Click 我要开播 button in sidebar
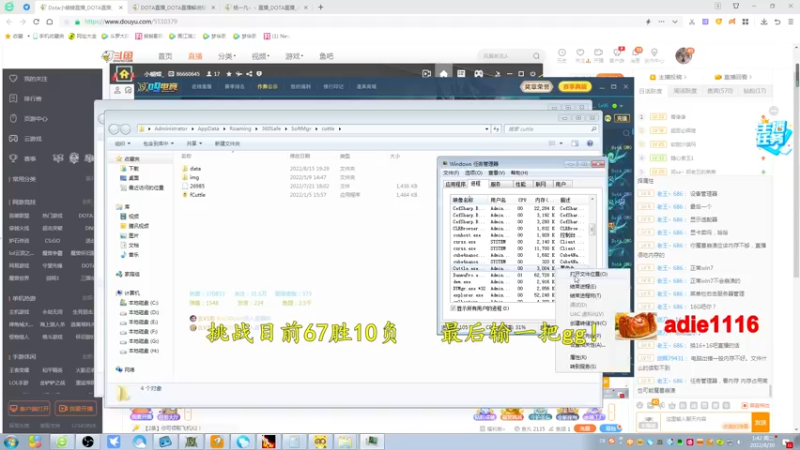The width and height of the screenshot is (800, 450). point(76,409)
